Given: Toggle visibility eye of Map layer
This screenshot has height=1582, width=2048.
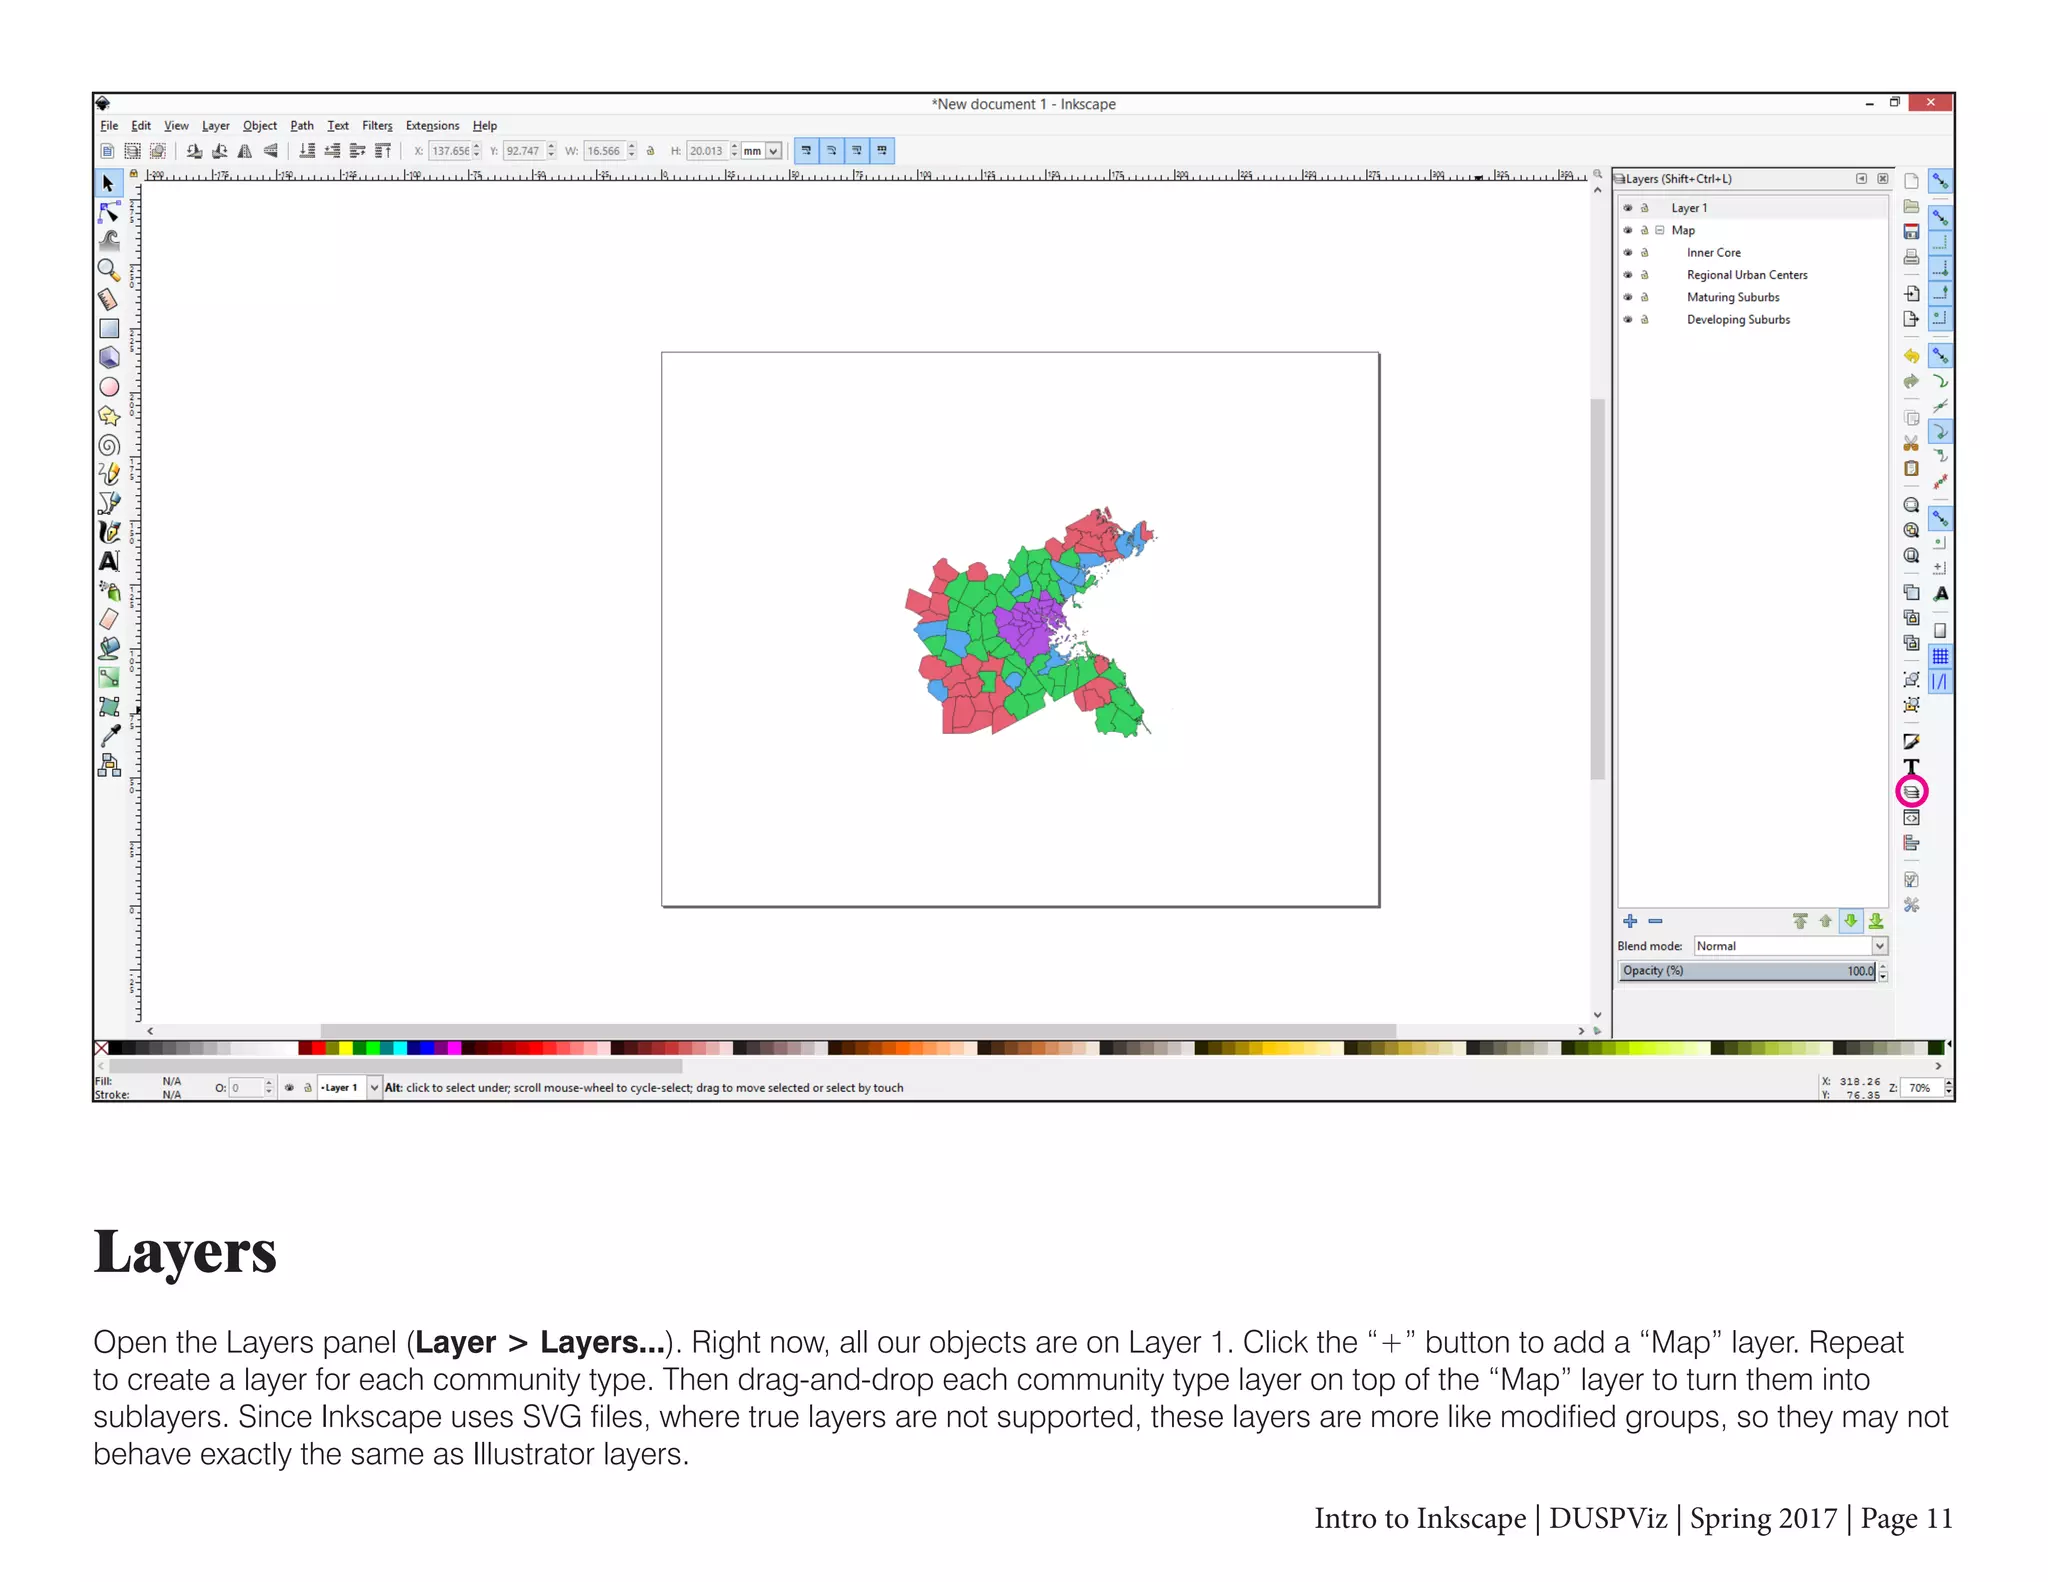Looking at the screenshot, I should click(x=1627, y=230).
